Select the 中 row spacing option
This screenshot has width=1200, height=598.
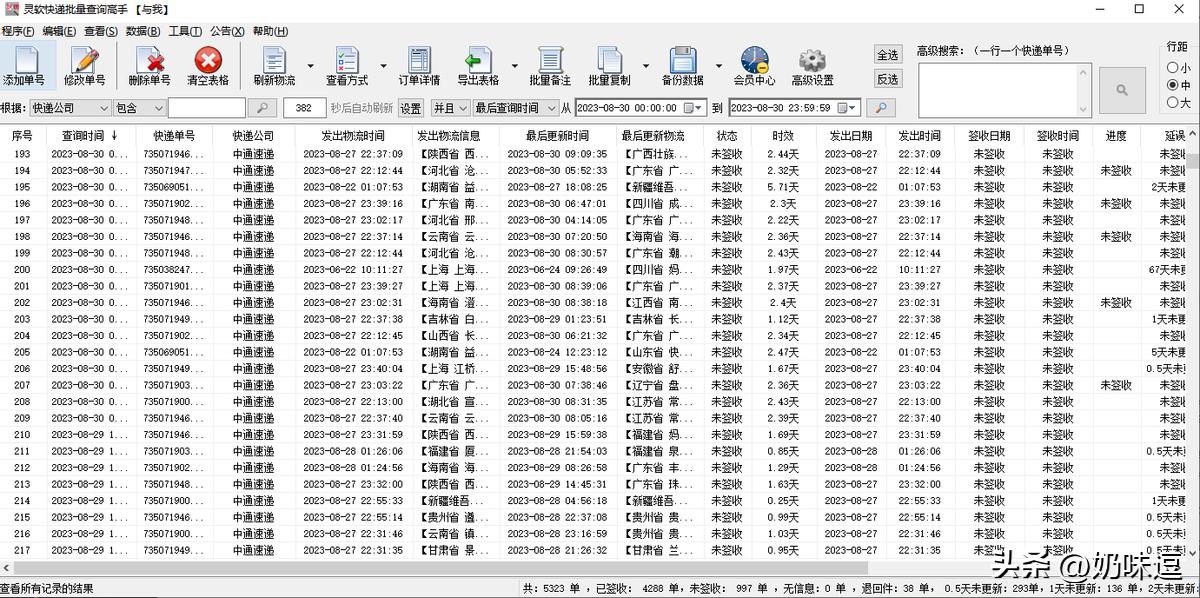pos(1173,85)
